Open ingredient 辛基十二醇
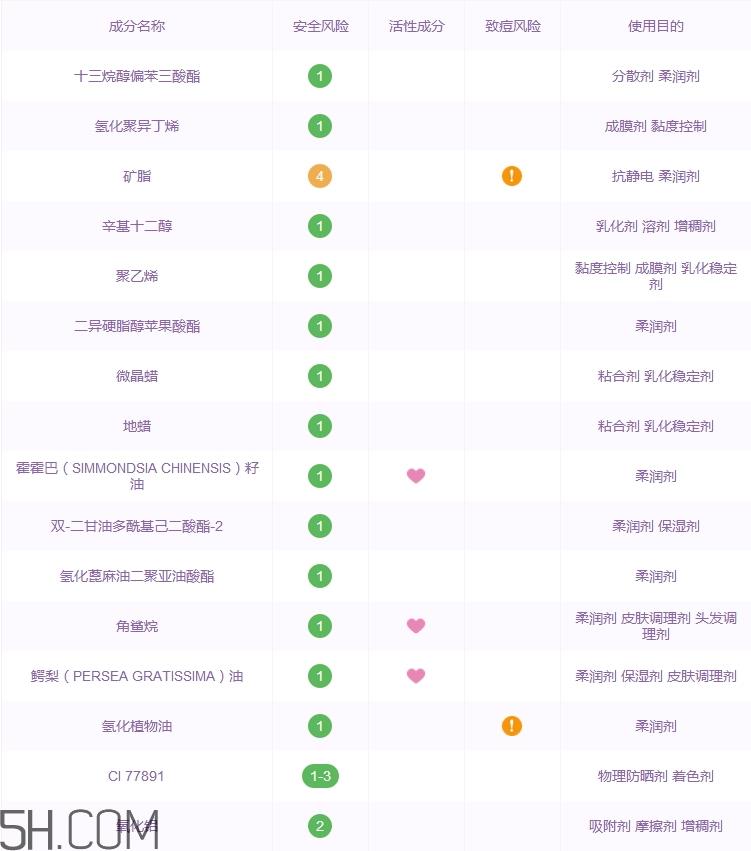Viewport: 751px width, 851px height. pyautogui.click(x=137, y=226)
